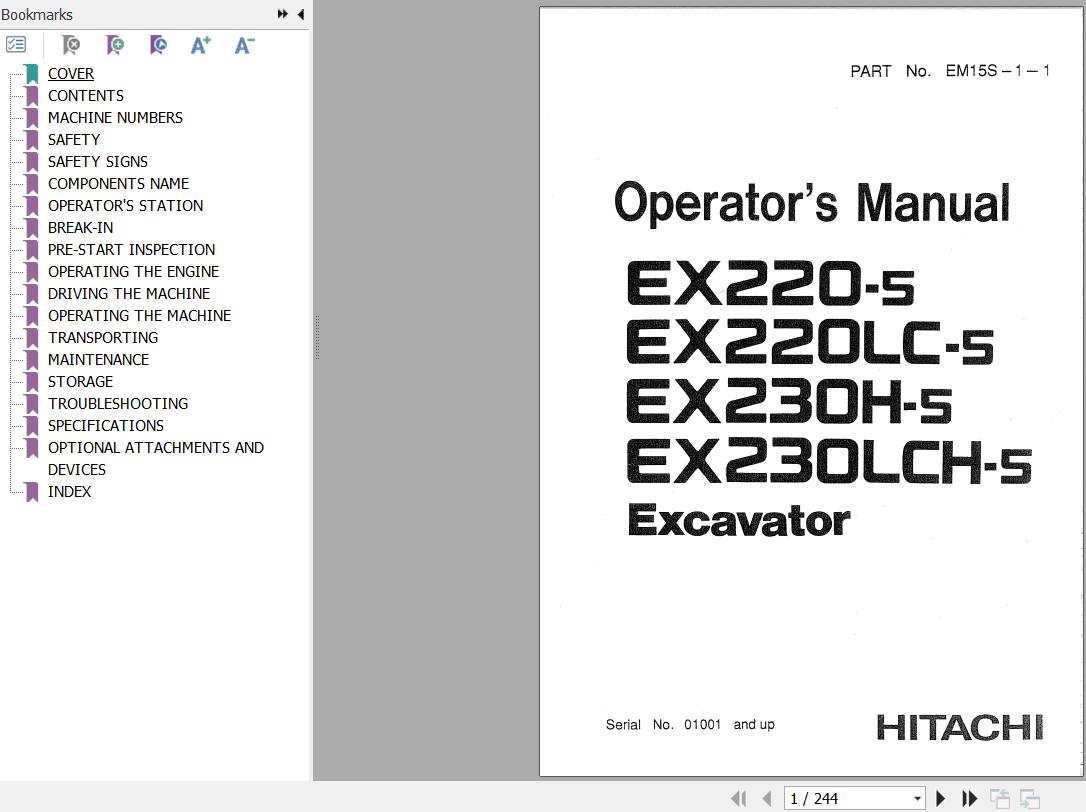
Task: Click bookmark ribbon icon beside STORAGE
Action: point(32,382)
